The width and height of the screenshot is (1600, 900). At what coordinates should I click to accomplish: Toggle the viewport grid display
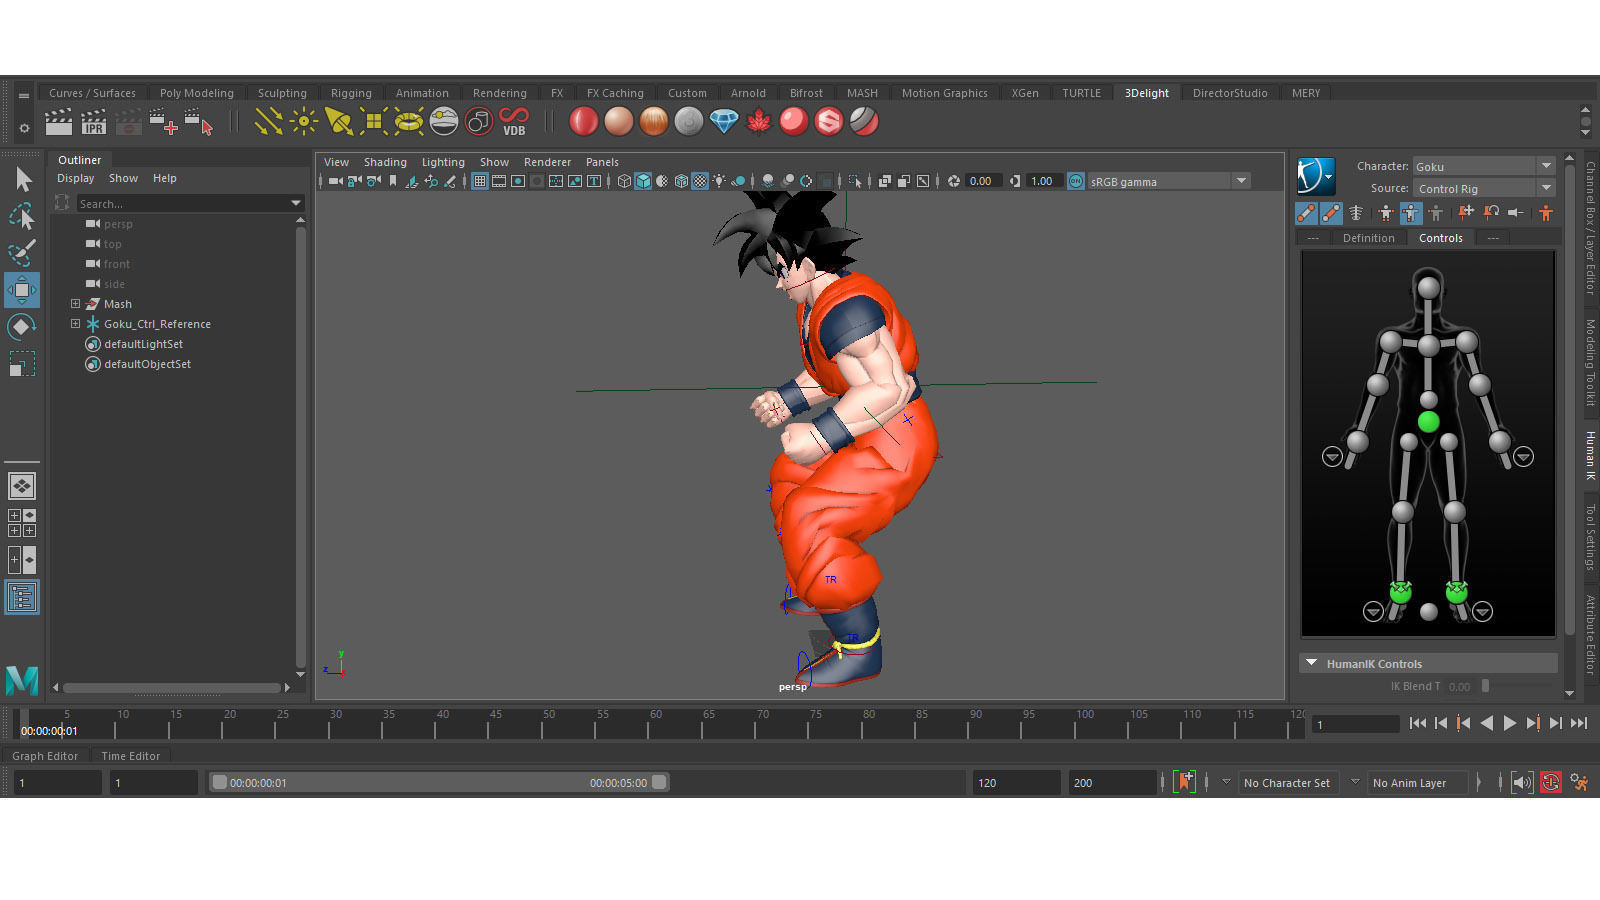(x=480, y=181)
